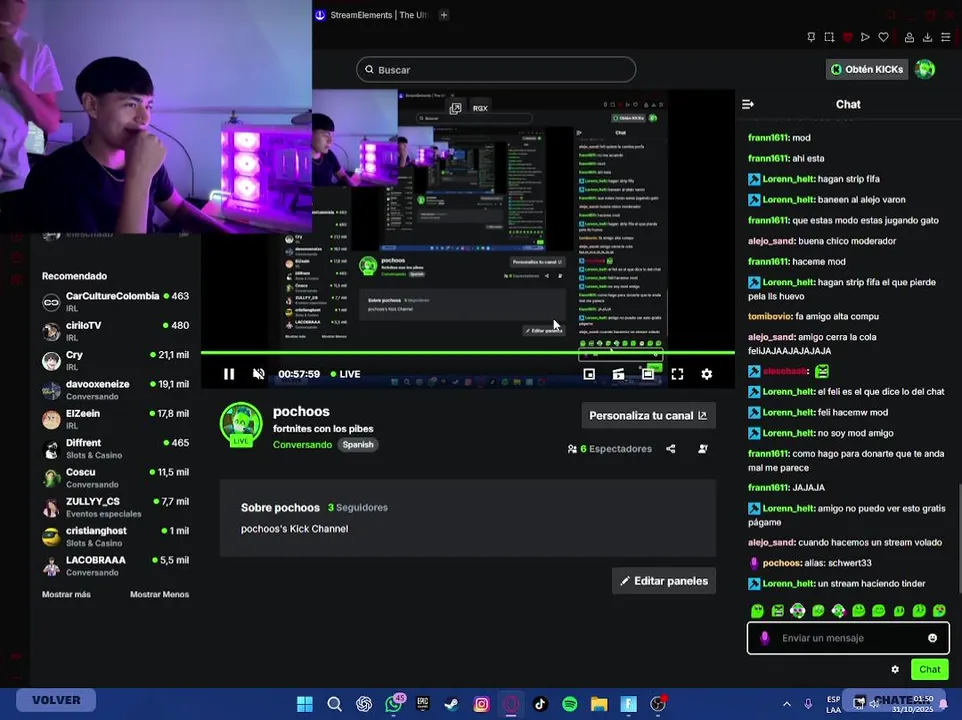This screenshot has width=962, height=720.
Task: Open Spotify from the taskbar
Action: 570,703
